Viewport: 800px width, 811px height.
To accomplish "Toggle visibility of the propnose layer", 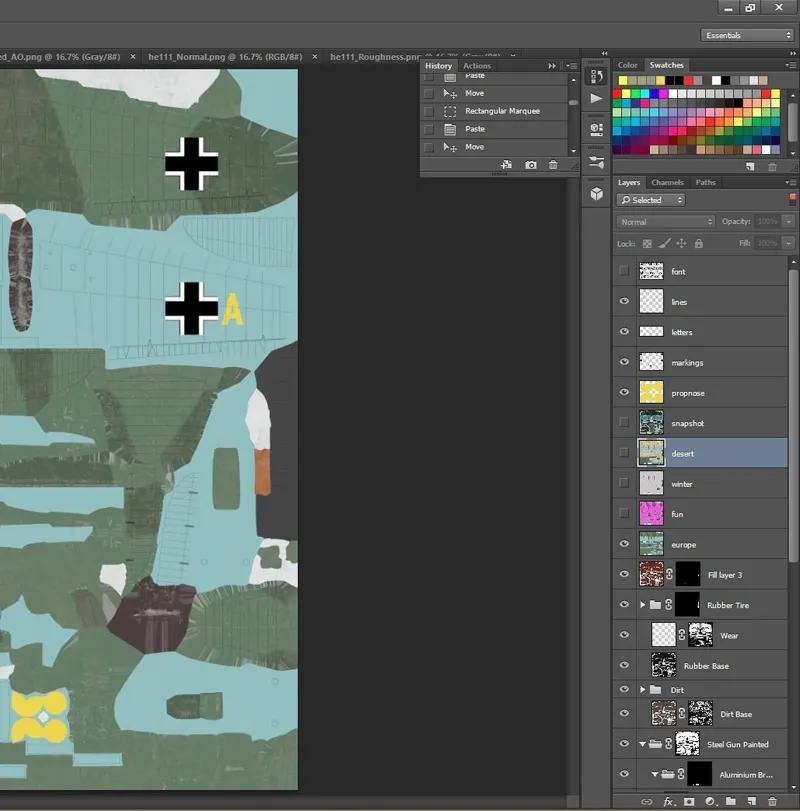I will point(625,393).
